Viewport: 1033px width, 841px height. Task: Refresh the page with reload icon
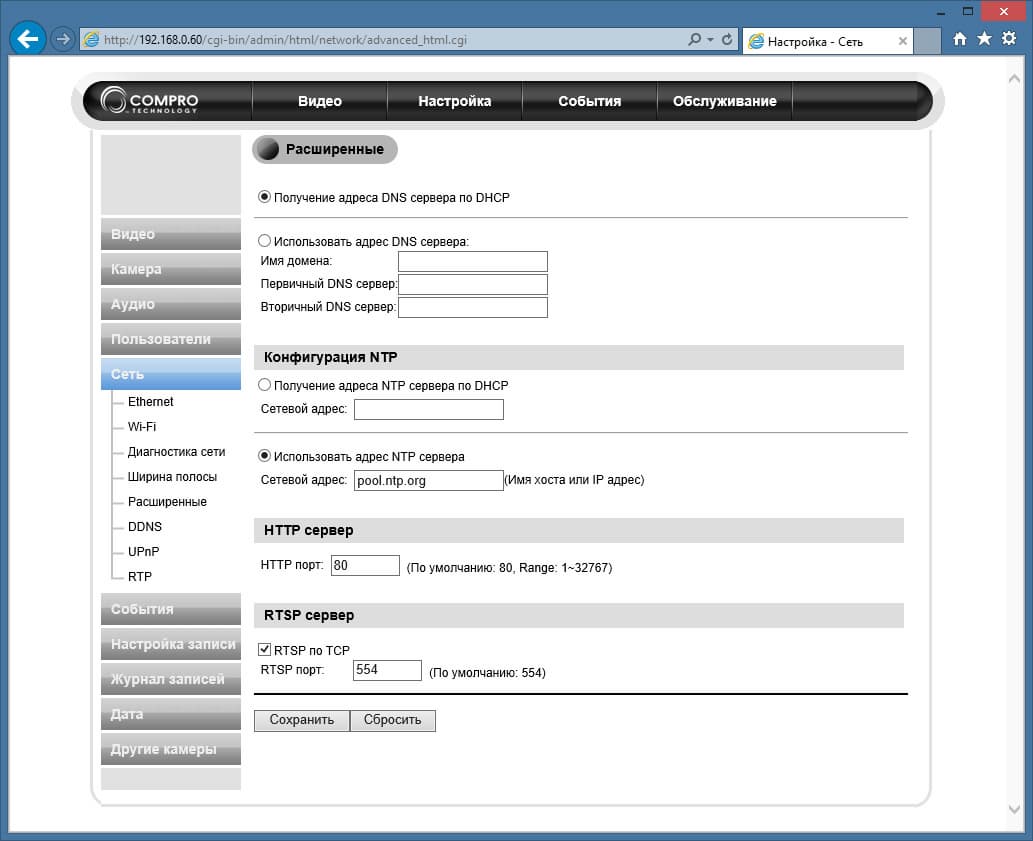pyautogui.click(x=727, y=40)
